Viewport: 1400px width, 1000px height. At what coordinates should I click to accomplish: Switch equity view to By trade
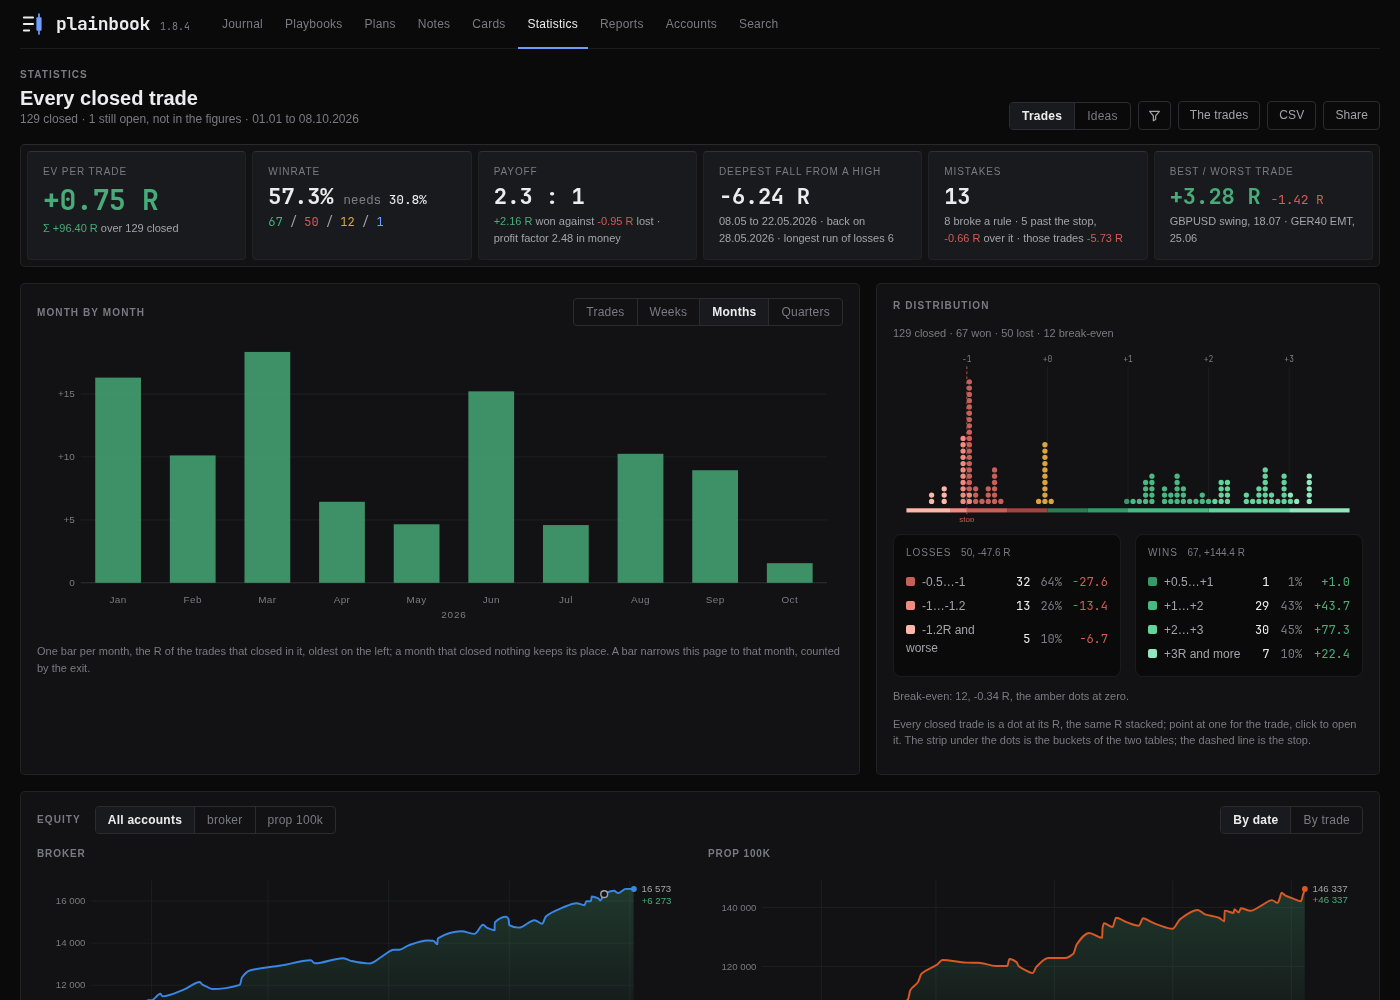click(x=1326, y=820)
